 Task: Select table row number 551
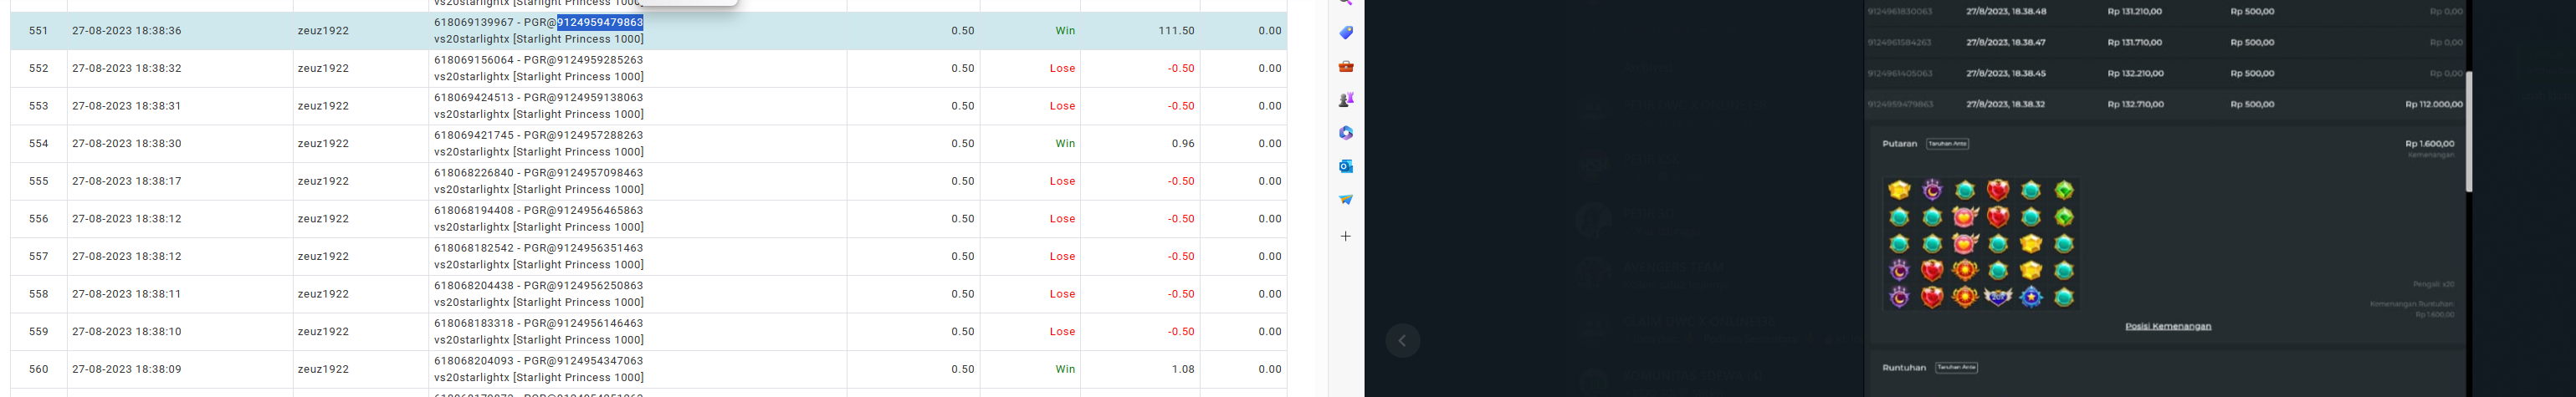point(38,31)
